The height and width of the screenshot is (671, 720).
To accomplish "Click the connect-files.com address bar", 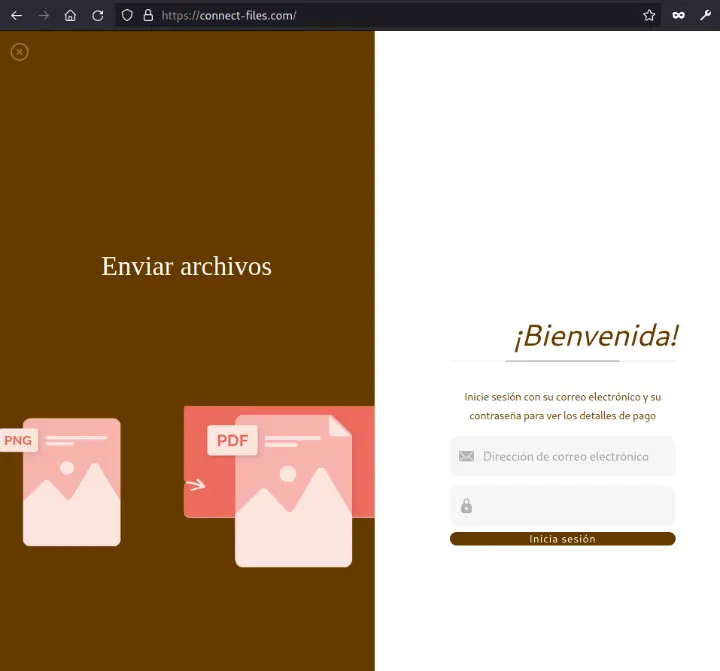I will (x=380, y=15).
